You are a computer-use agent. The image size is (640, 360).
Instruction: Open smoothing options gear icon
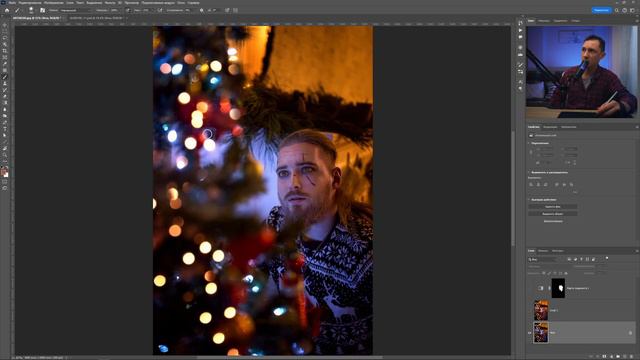202,10
